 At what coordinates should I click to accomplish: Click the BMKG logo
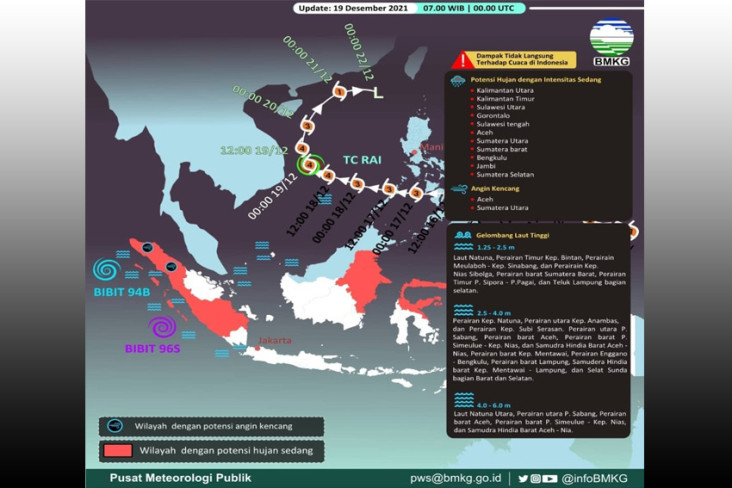click(612, 42)
